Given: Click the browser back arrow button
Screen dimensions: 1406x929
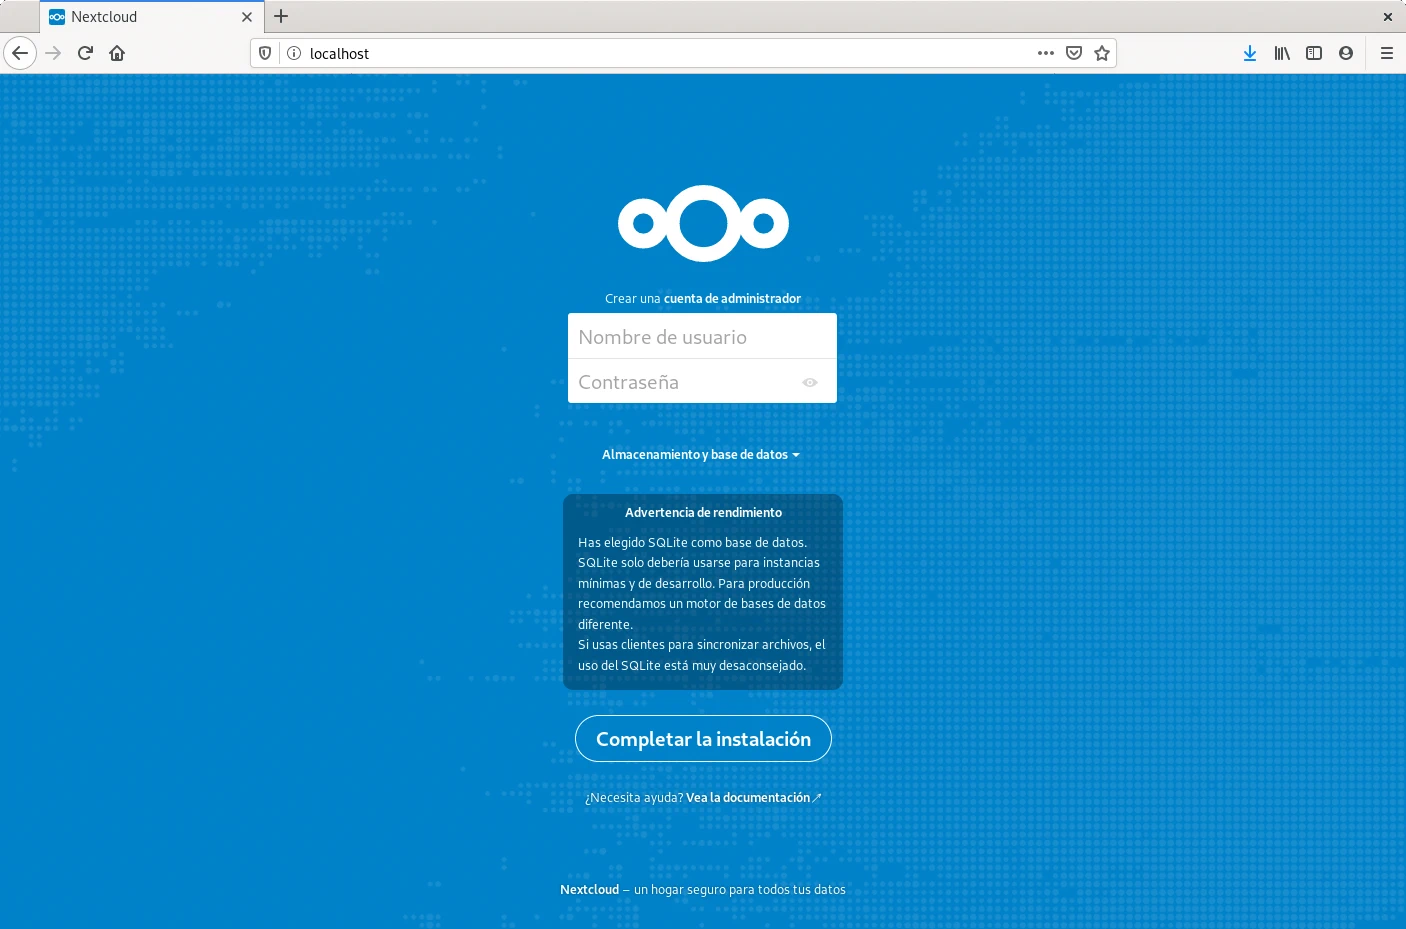Looking at the screenshot, I should pyautogui.click(x=20, y=53).
